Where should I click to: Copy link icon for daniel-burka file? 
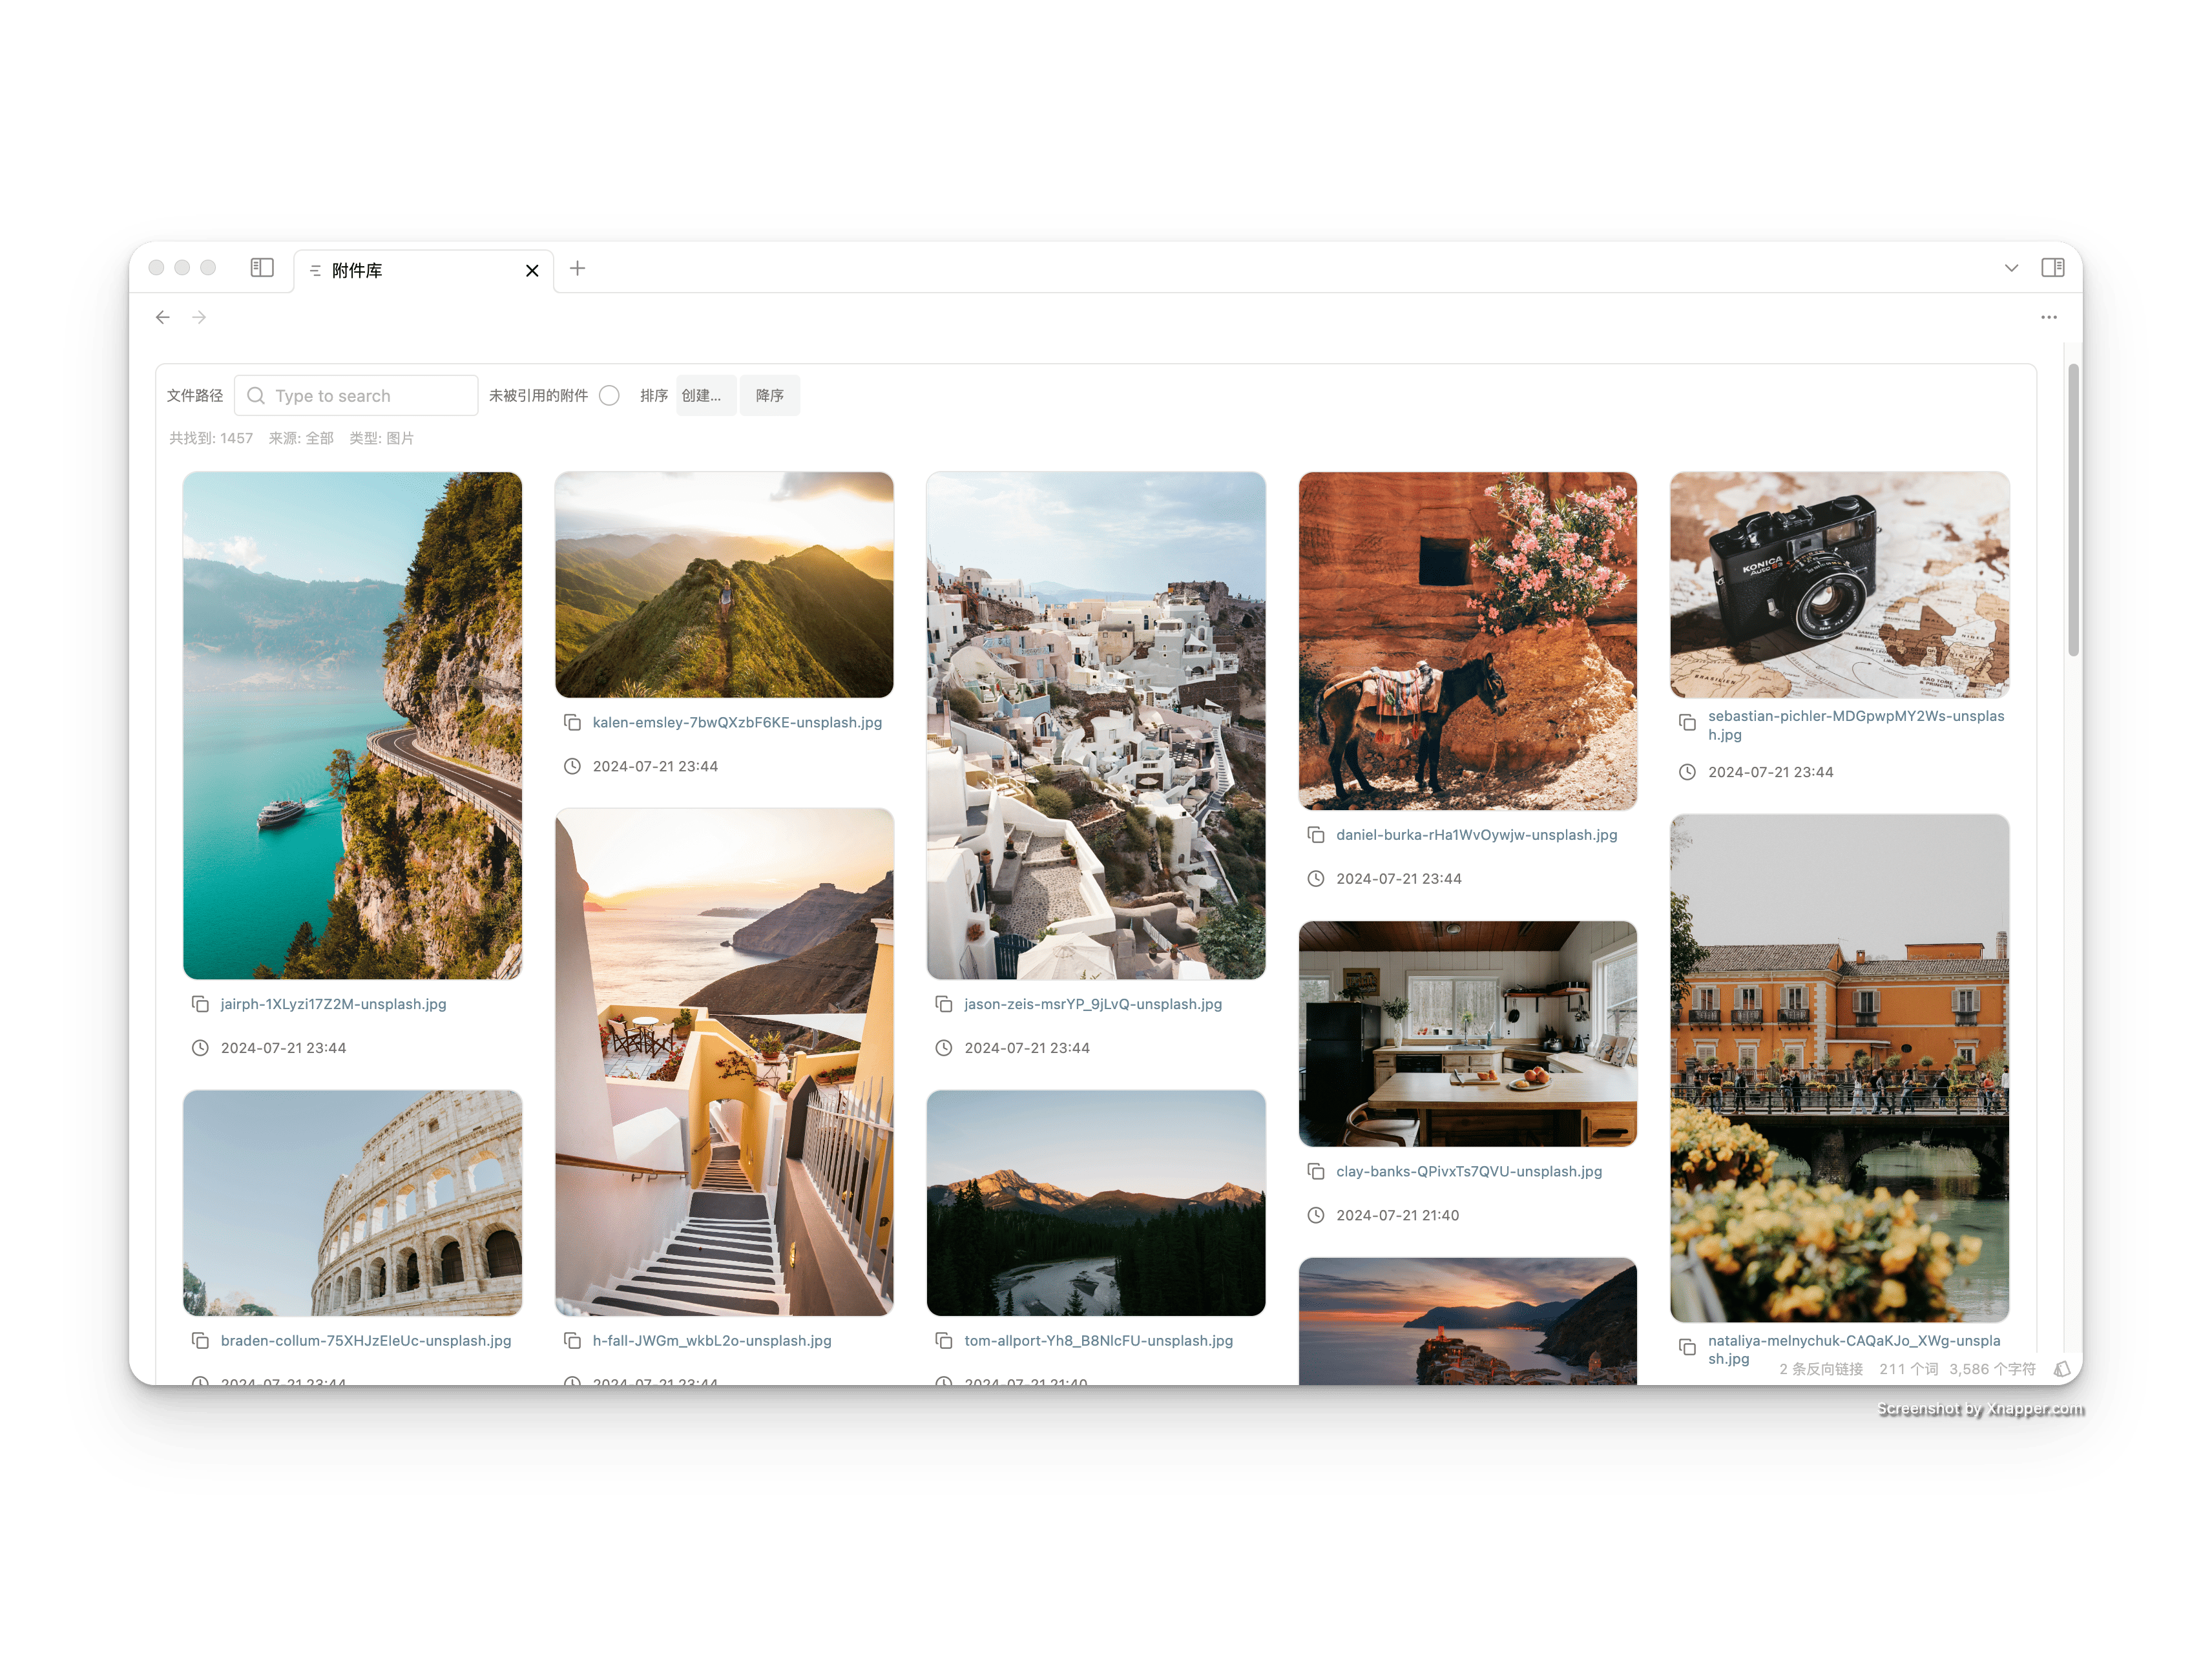tap(1316, 834)
